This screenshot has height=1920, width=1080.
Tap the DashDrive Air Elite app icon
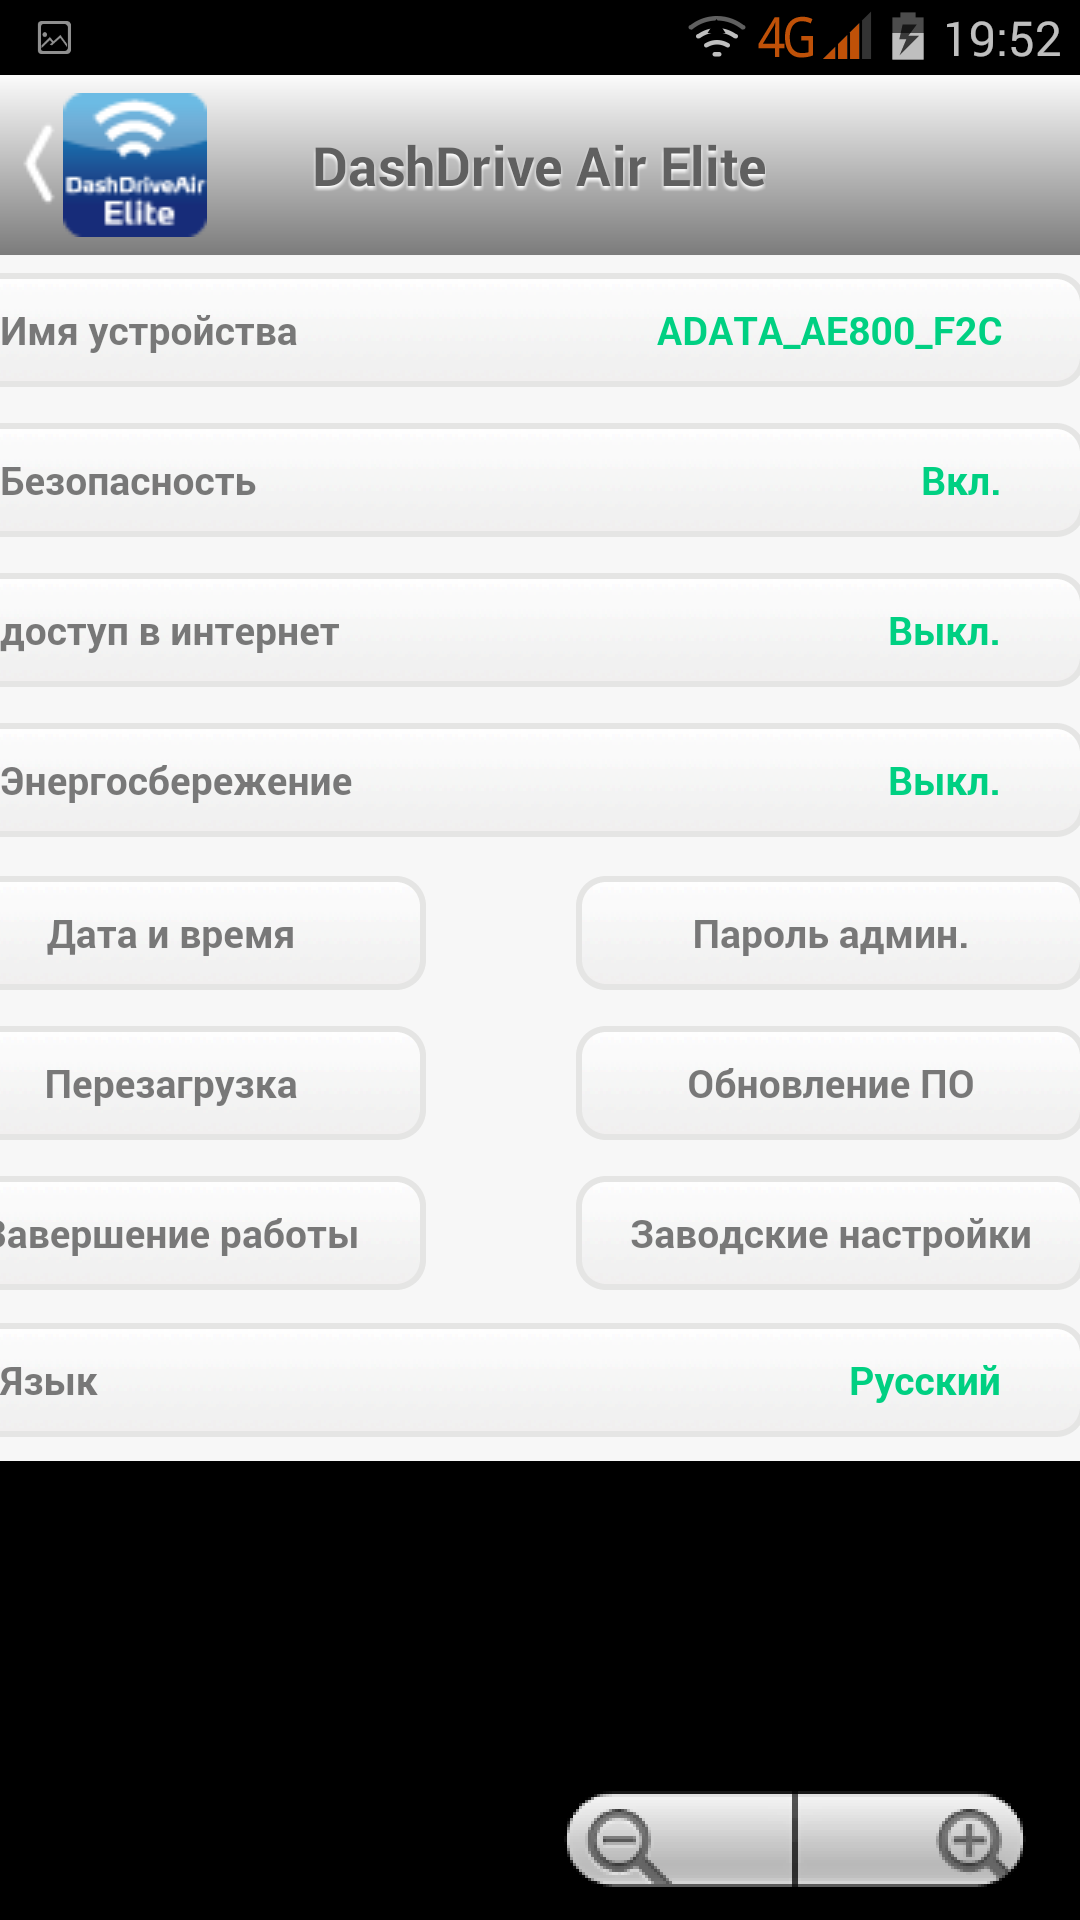pos(135,165)
